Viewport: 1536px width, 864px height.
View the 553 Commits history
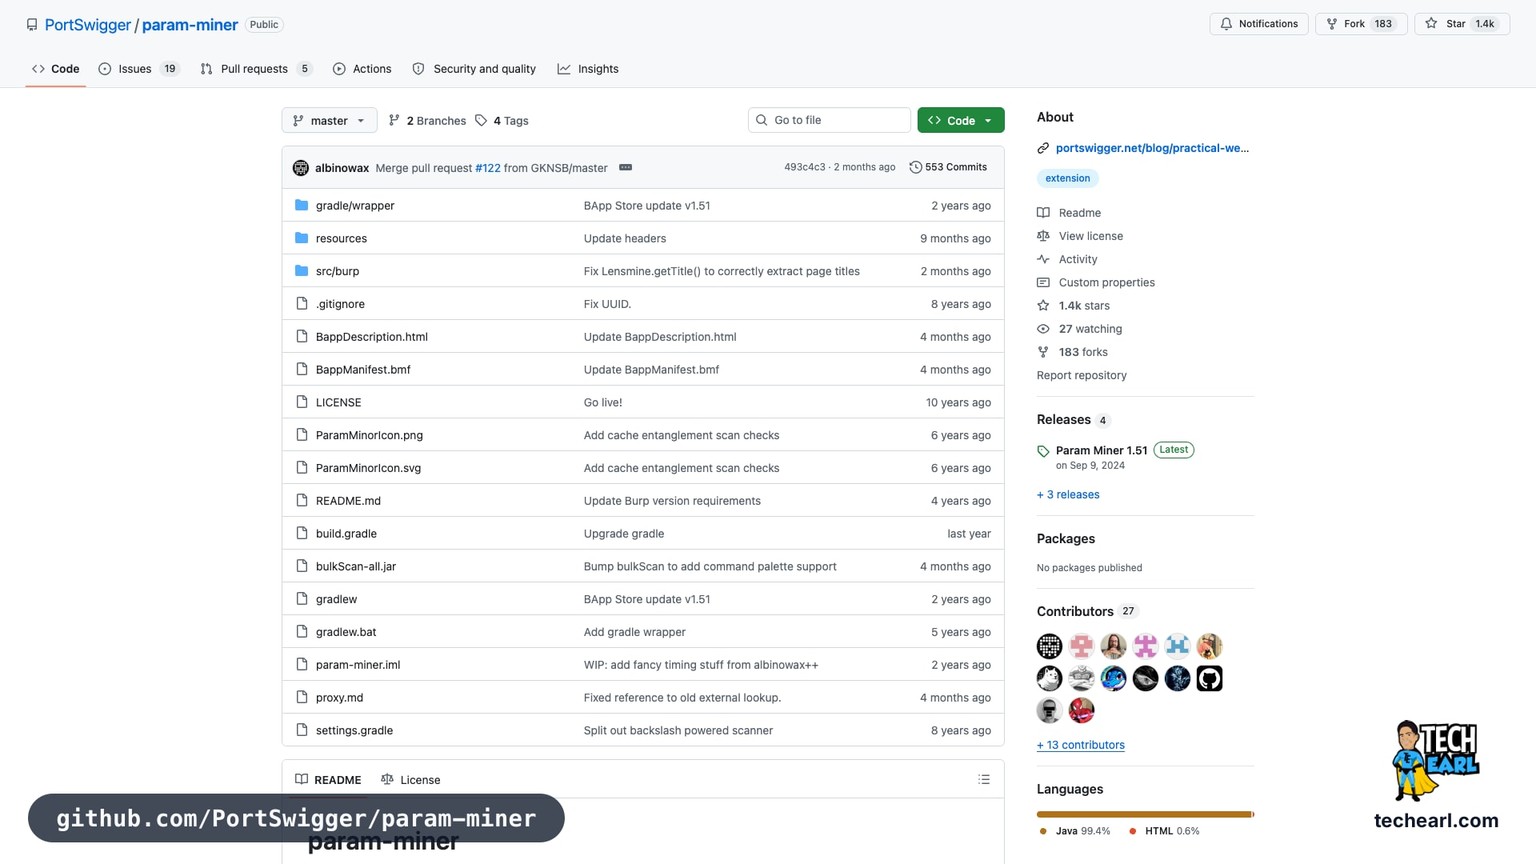[x=948, y=167]
